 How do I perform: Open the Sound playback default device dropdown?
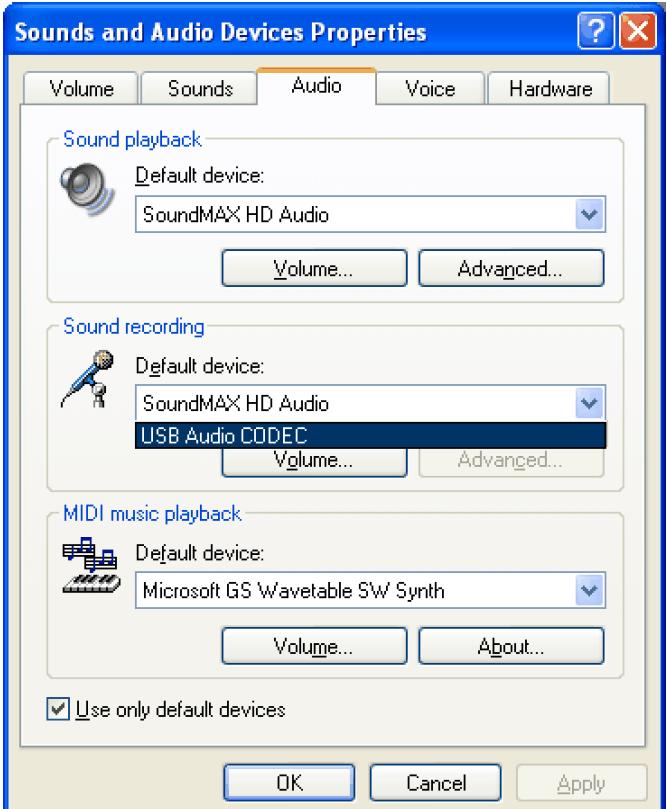tap(589, 214)
